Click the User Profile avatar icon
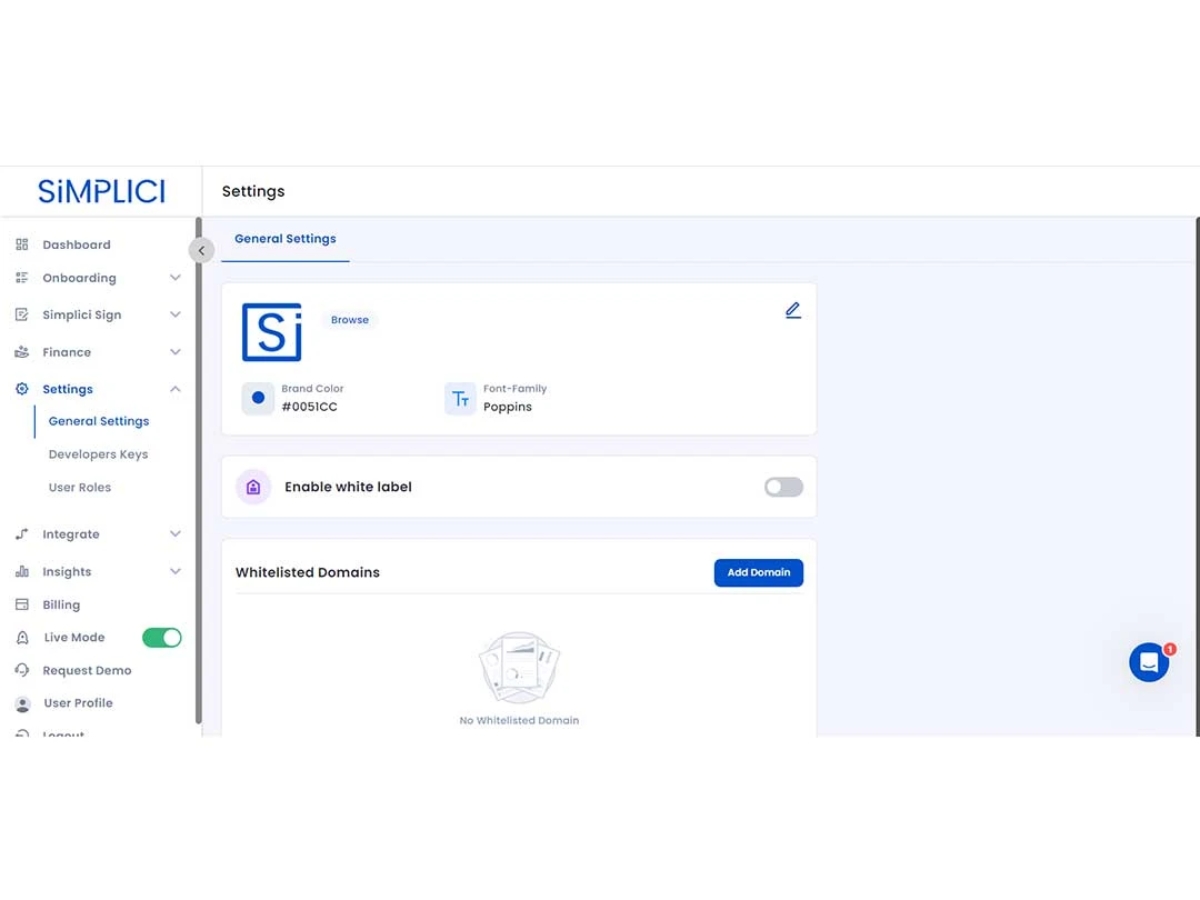Image resolution: width=1200 pixels, height=900 pixels. click(x=22, y=704)
